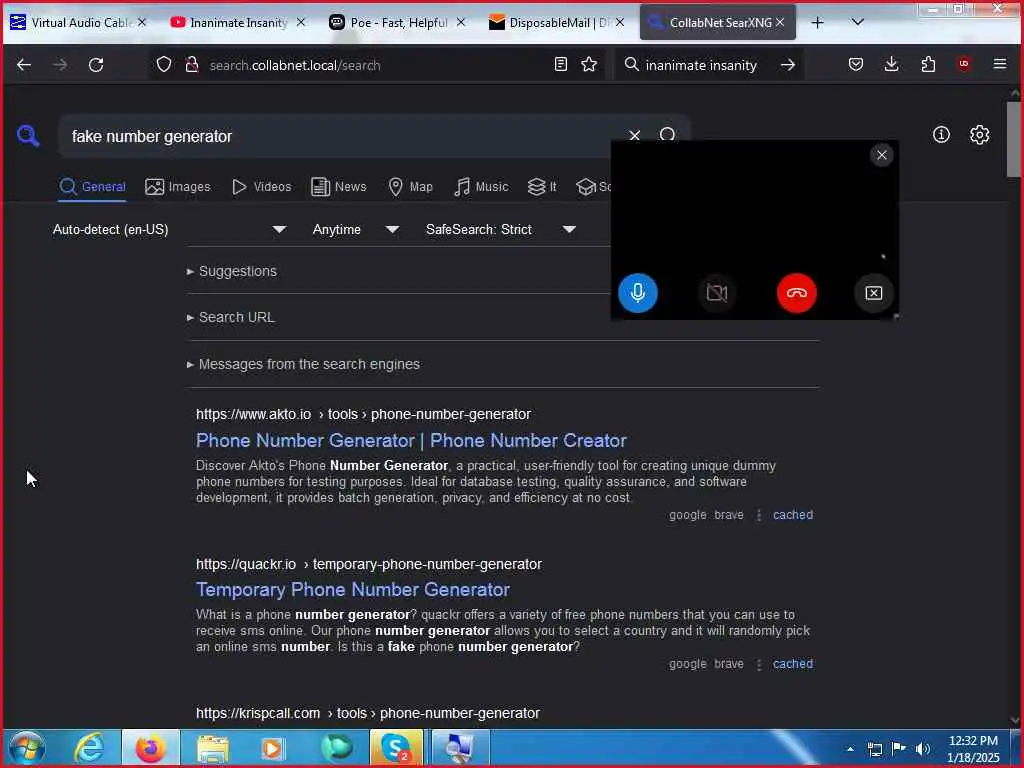Click the fake number generator search field

click(x=340, y=136)
